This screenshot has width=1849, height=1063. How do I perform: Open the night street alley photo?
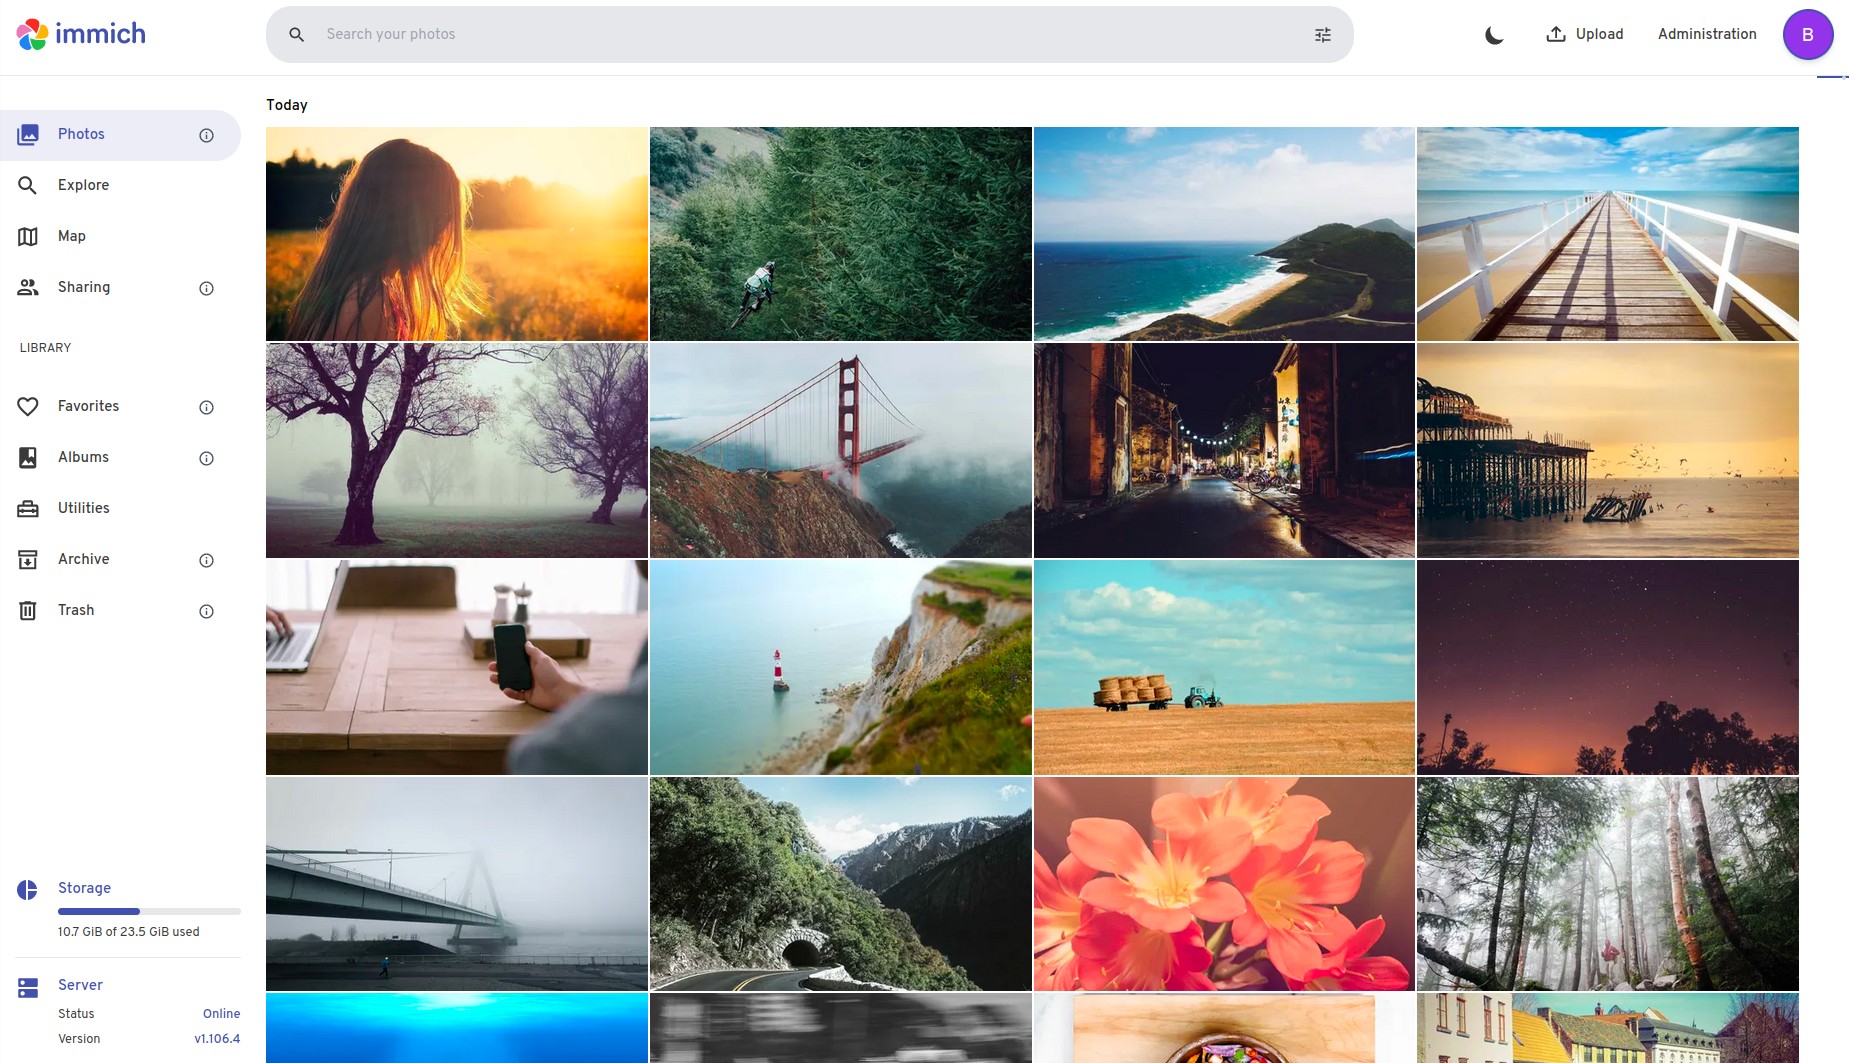click(1224, 450)
